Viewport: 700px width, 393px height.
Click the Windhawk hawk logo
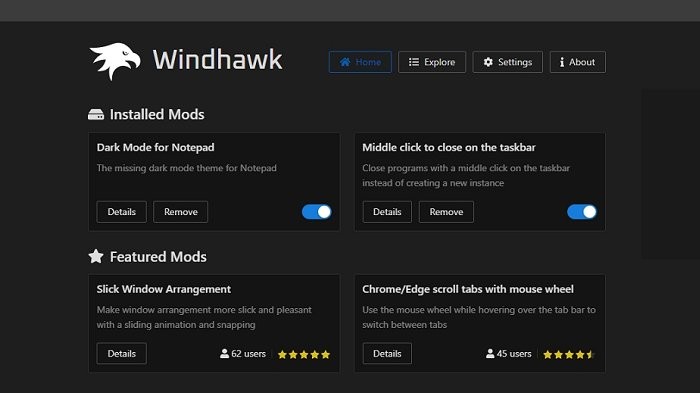[x=115, y=61]
